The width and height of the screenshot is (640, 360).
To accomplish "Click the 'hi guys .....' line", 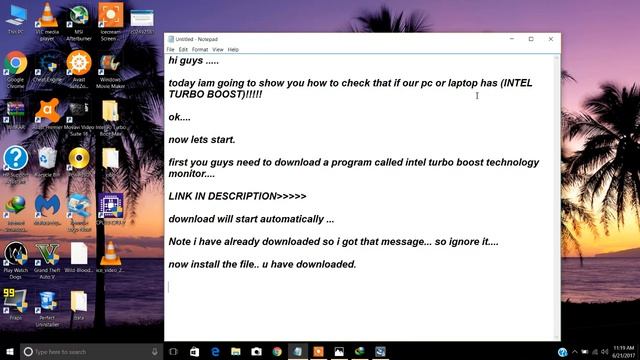I will click(x=193, y=60).
